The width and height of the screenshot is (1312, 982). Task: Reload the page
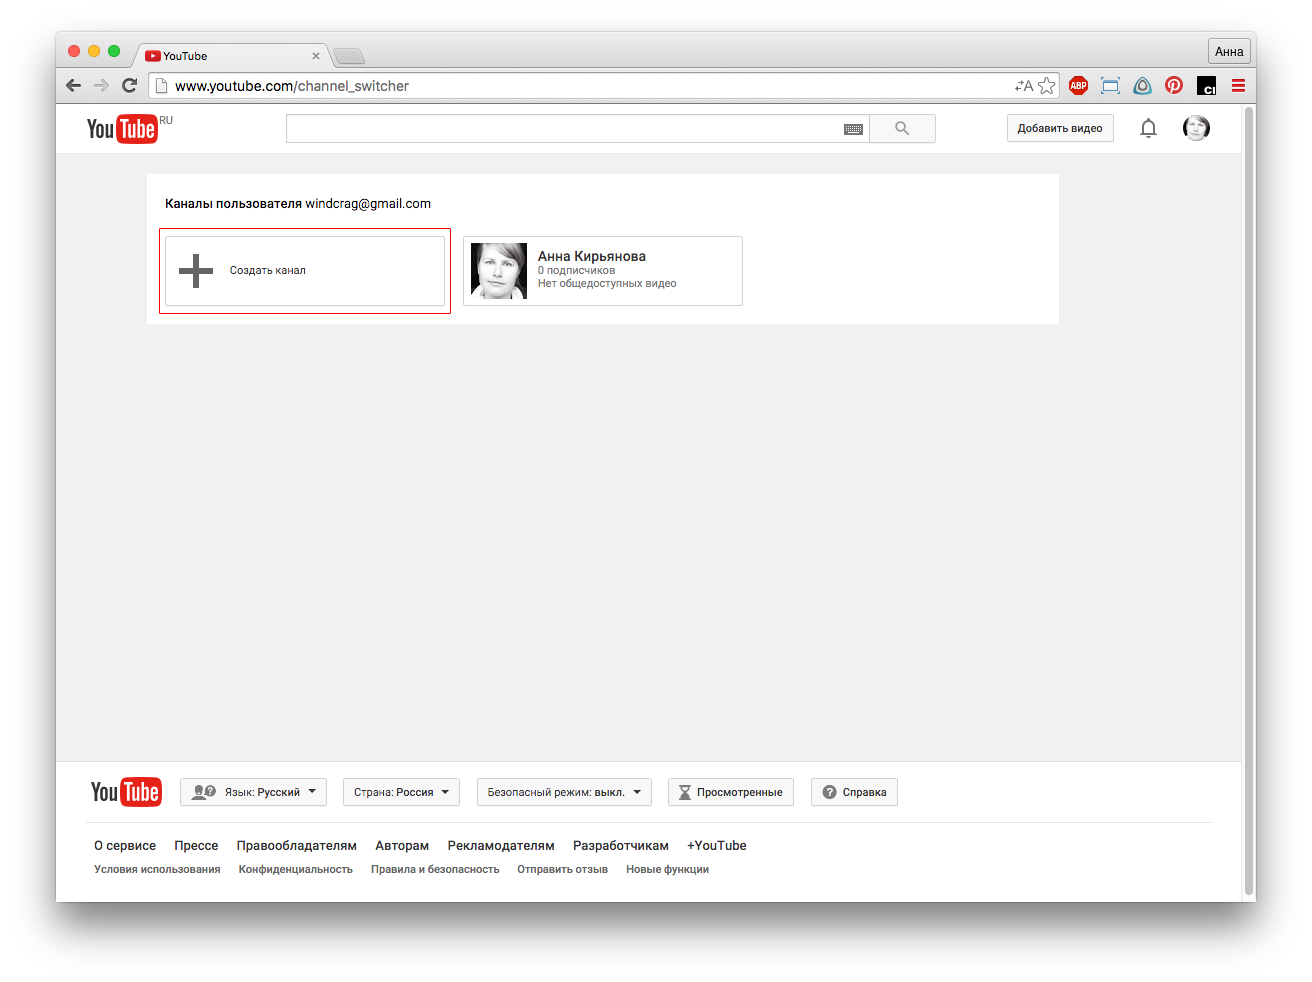pos(129,86)
